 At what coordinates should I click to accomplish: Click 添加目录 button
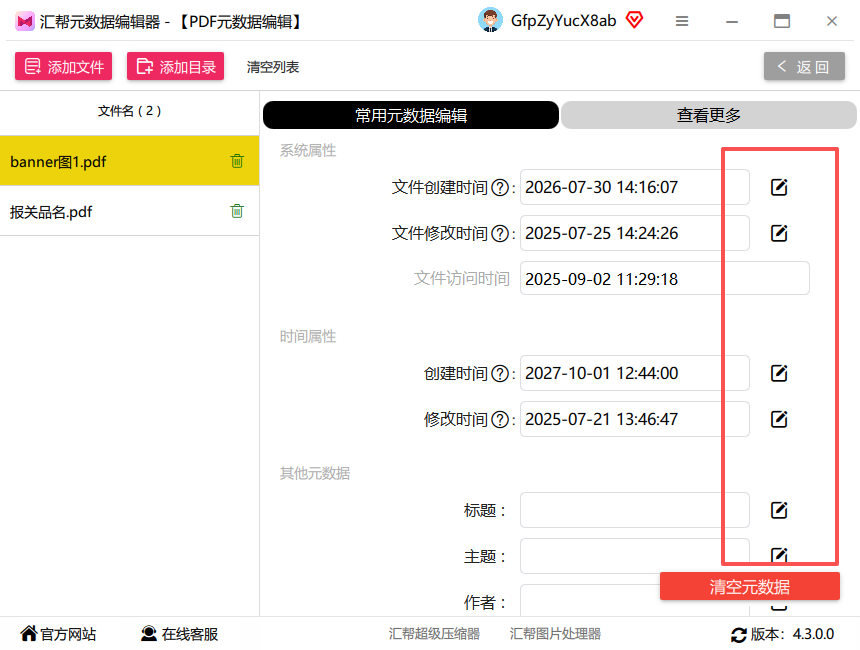[176, 66]
